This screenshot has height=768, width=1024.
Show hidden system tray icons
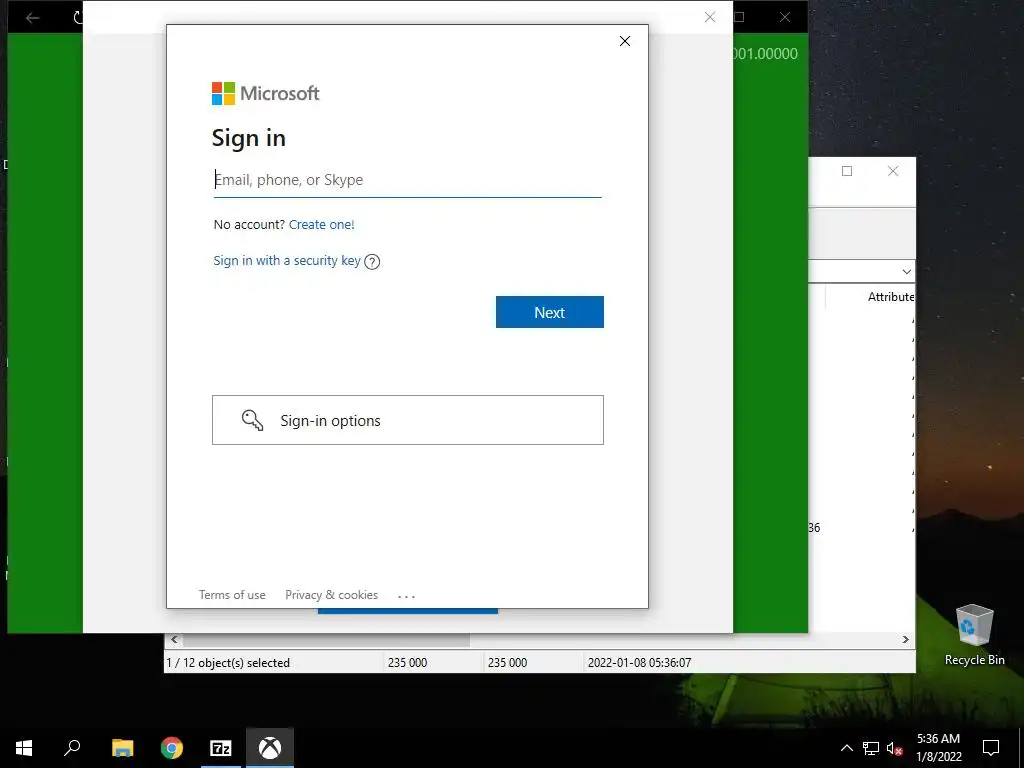tap(846, 748)
